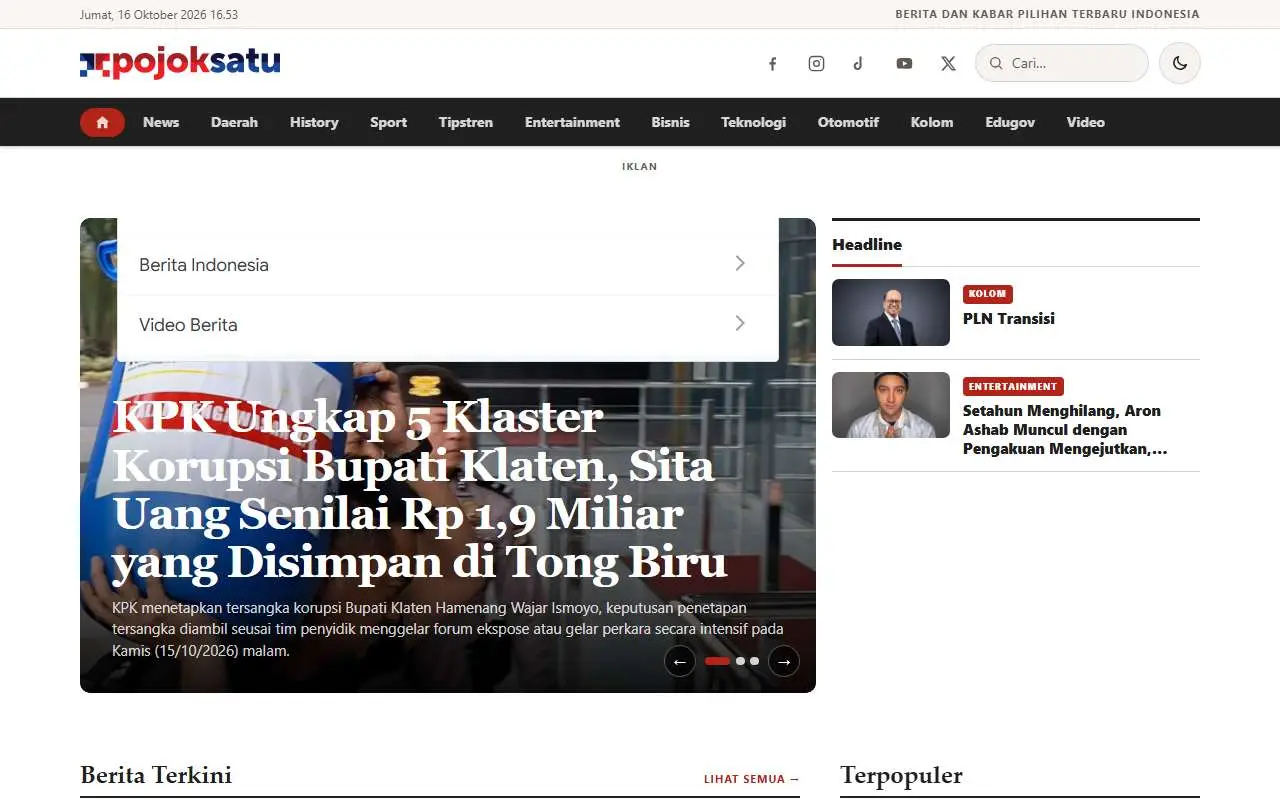
Task: Open the Edugov menu item
Action: (1010, 122)
